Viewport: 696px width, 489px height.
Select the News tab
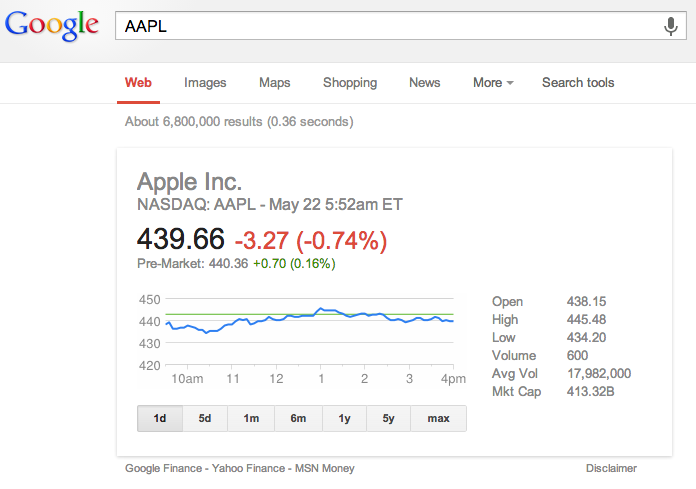424,82
